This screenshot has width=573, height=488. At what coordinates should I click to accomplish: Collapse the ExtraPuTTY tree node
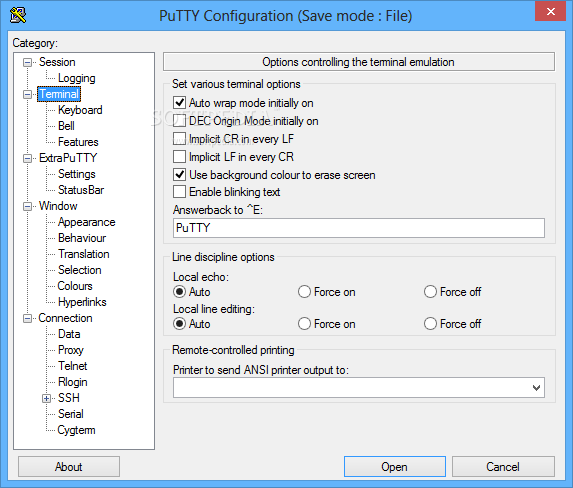27,158
